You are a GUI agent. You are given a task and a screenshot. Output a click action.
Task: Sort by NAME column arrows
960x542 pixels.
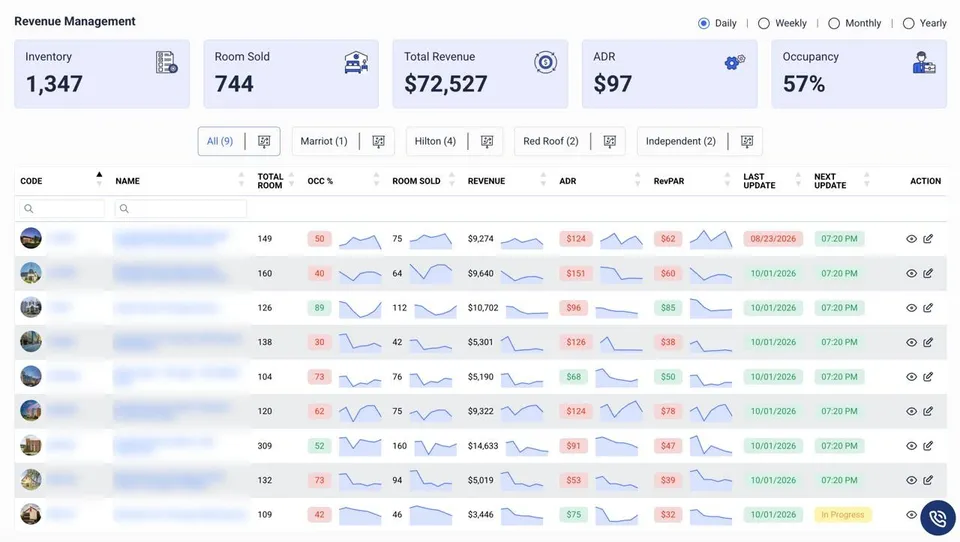click(241, 179)
